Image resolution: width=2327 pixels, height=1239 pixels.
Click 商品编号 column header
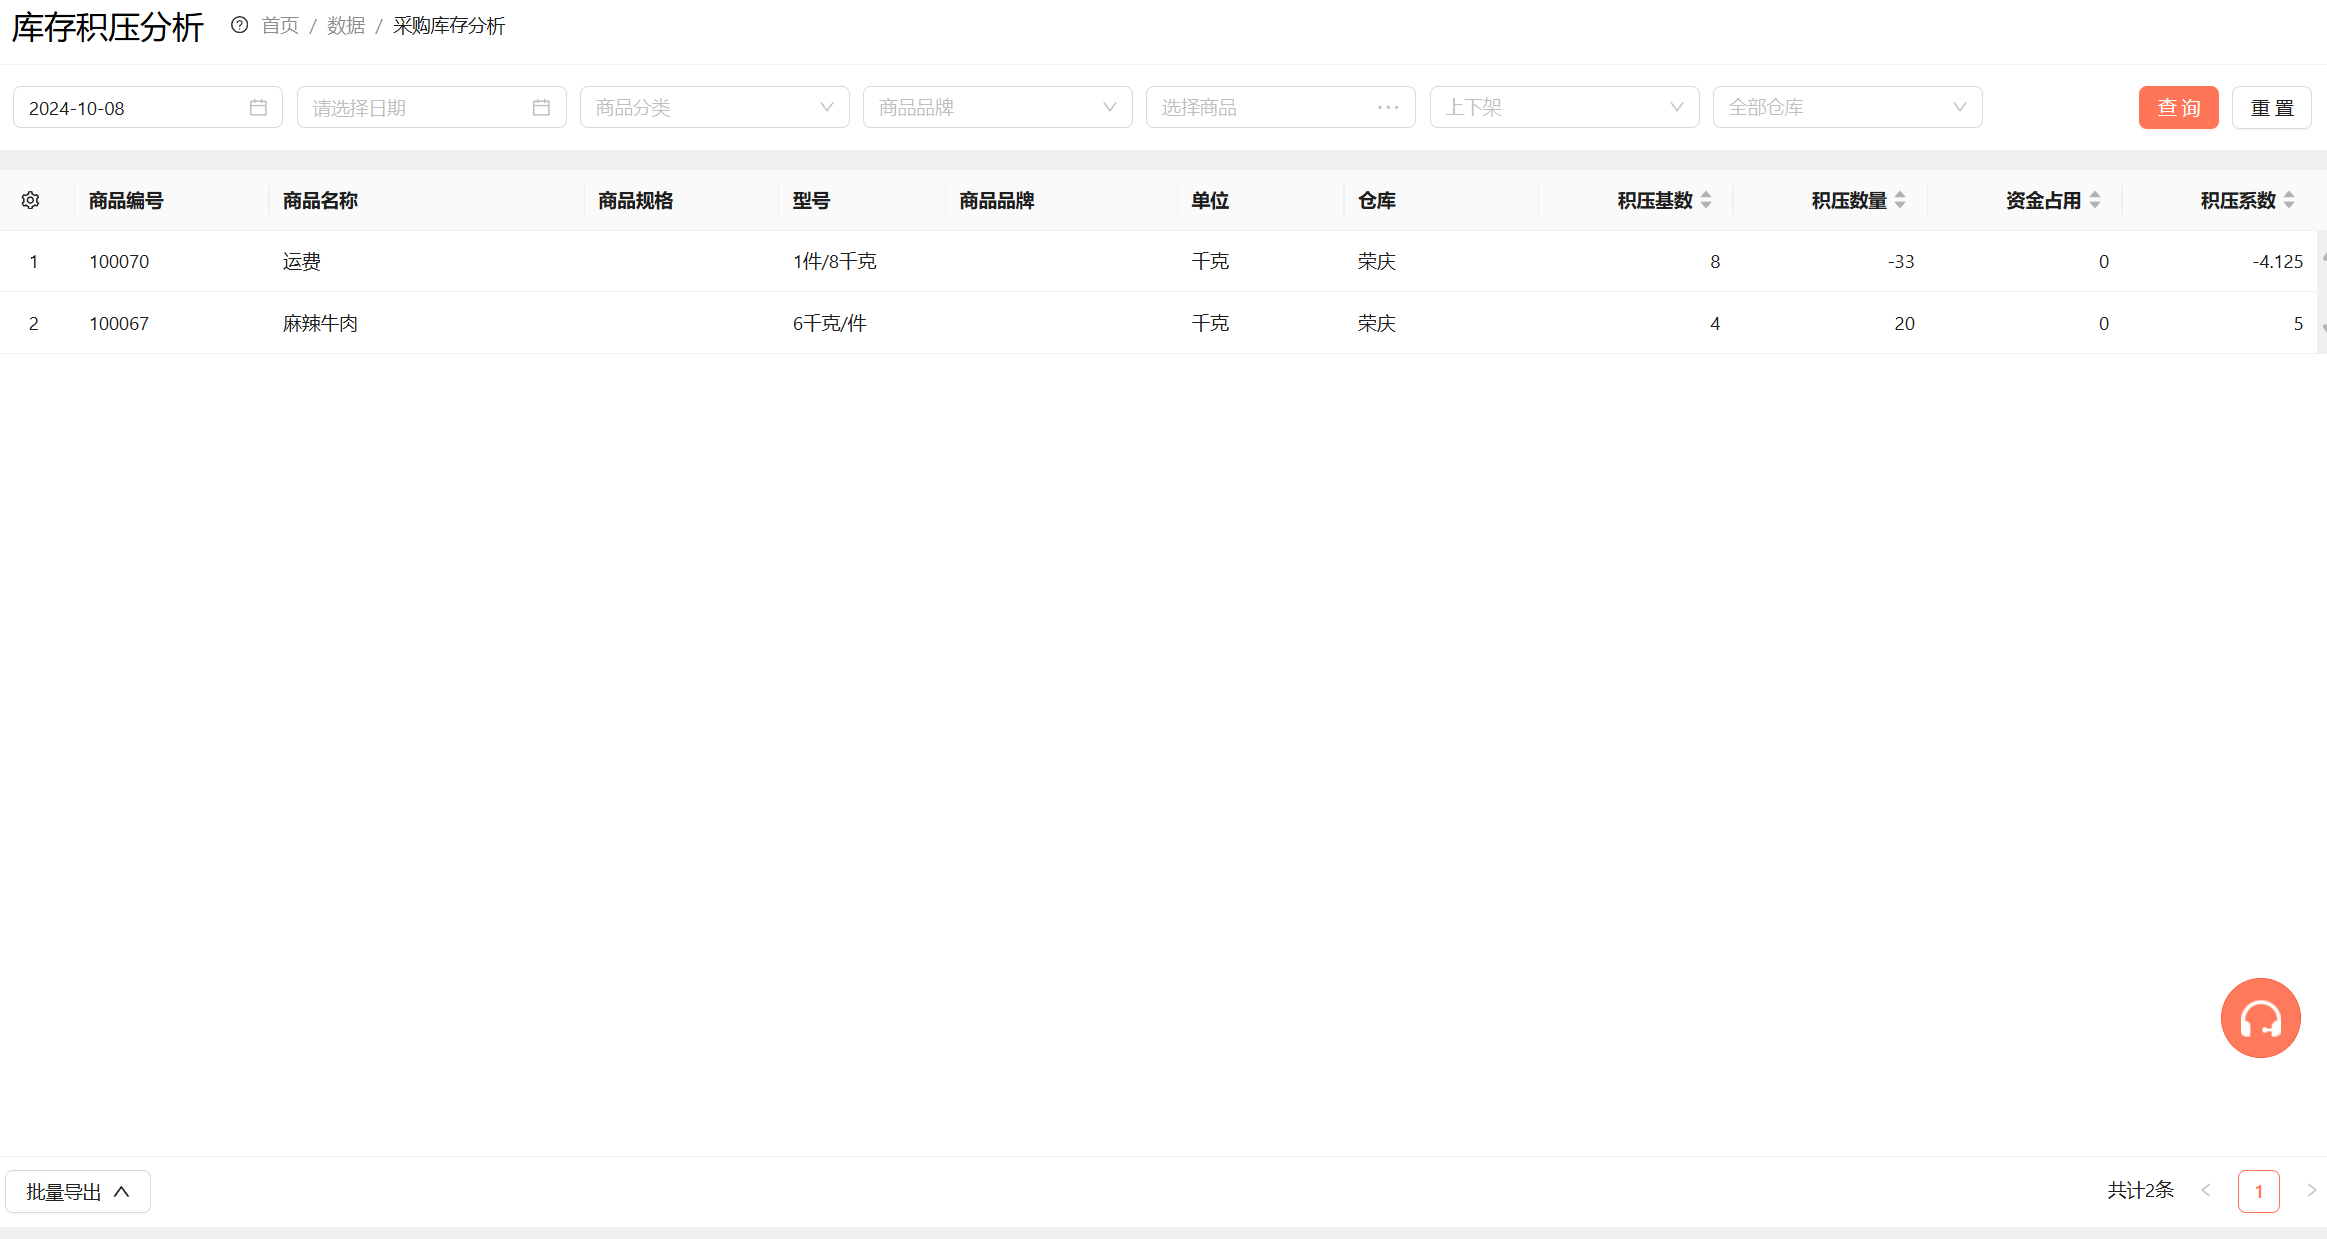point(126,200)
